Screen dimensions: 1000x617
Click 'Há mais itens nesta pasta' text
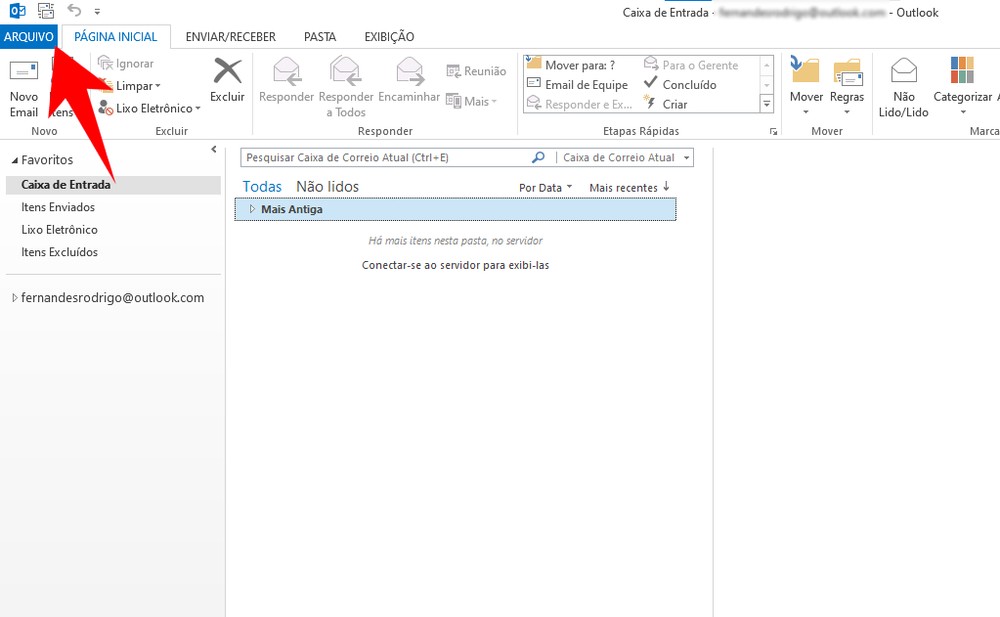point(455,241)
